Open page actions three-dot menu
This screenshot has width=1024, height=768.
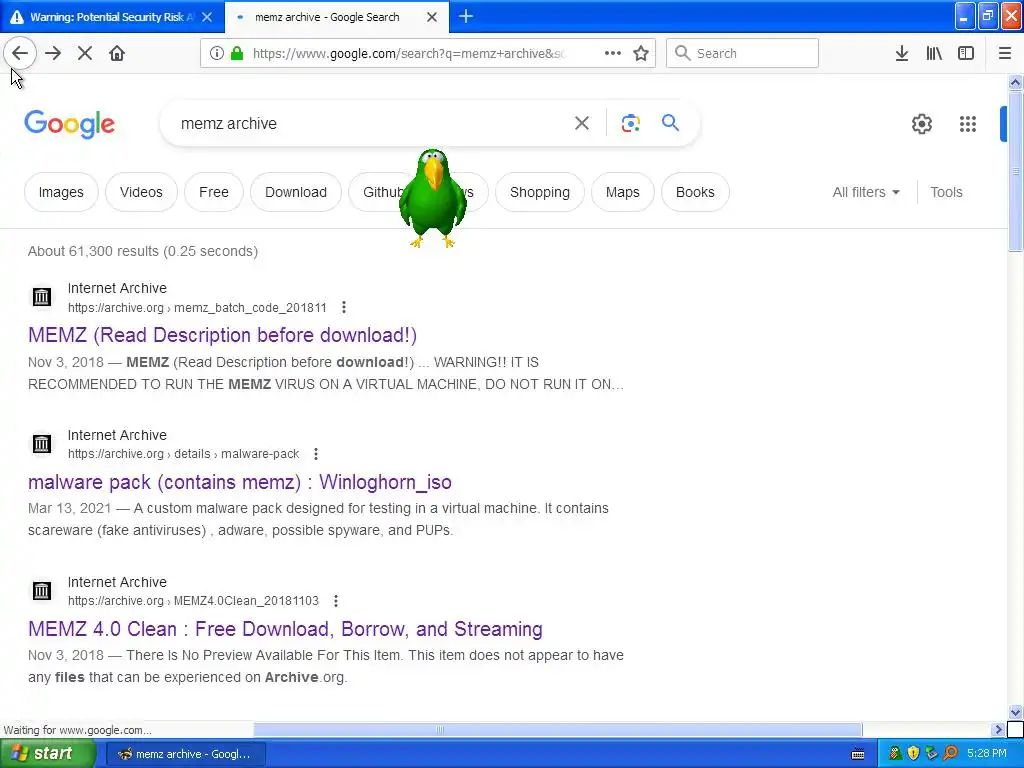pyautogui.click(x=613, y=54)
